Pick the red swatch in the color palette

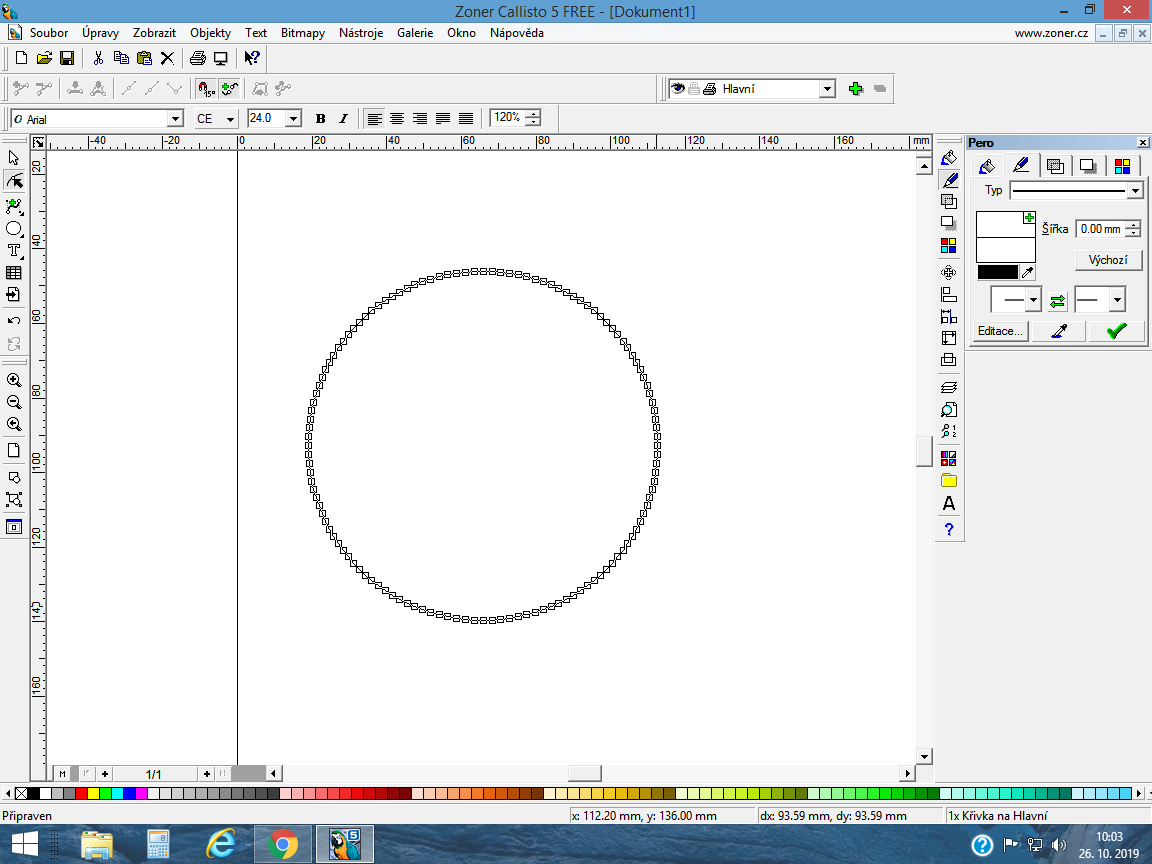coord(82,793)
